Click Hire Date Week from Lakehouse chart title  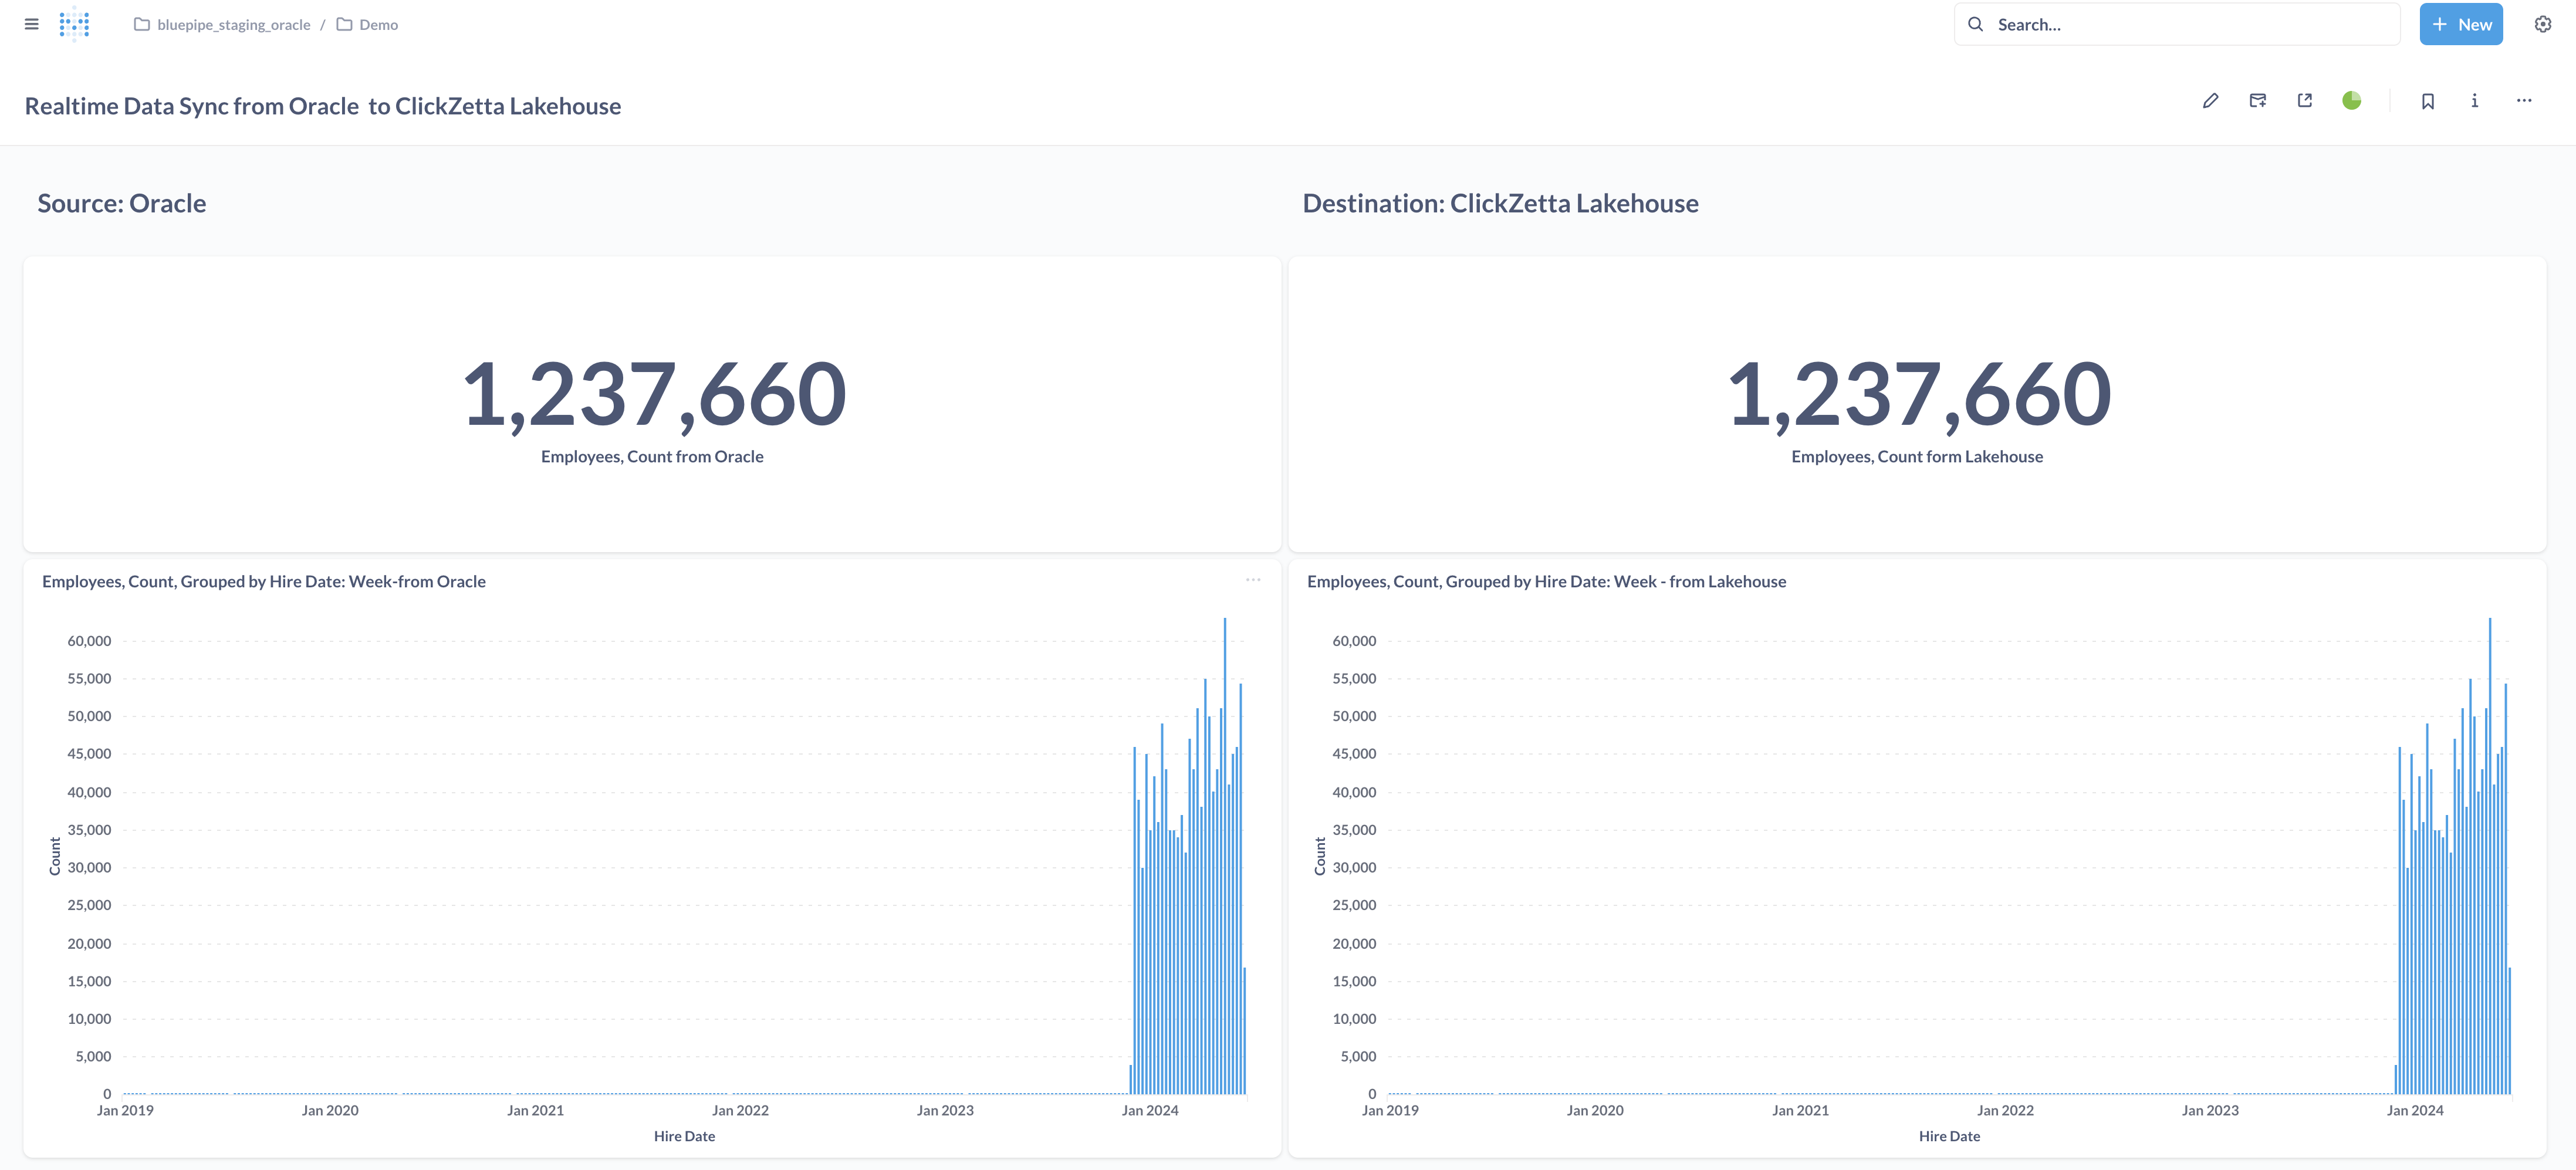[1546, 582]
